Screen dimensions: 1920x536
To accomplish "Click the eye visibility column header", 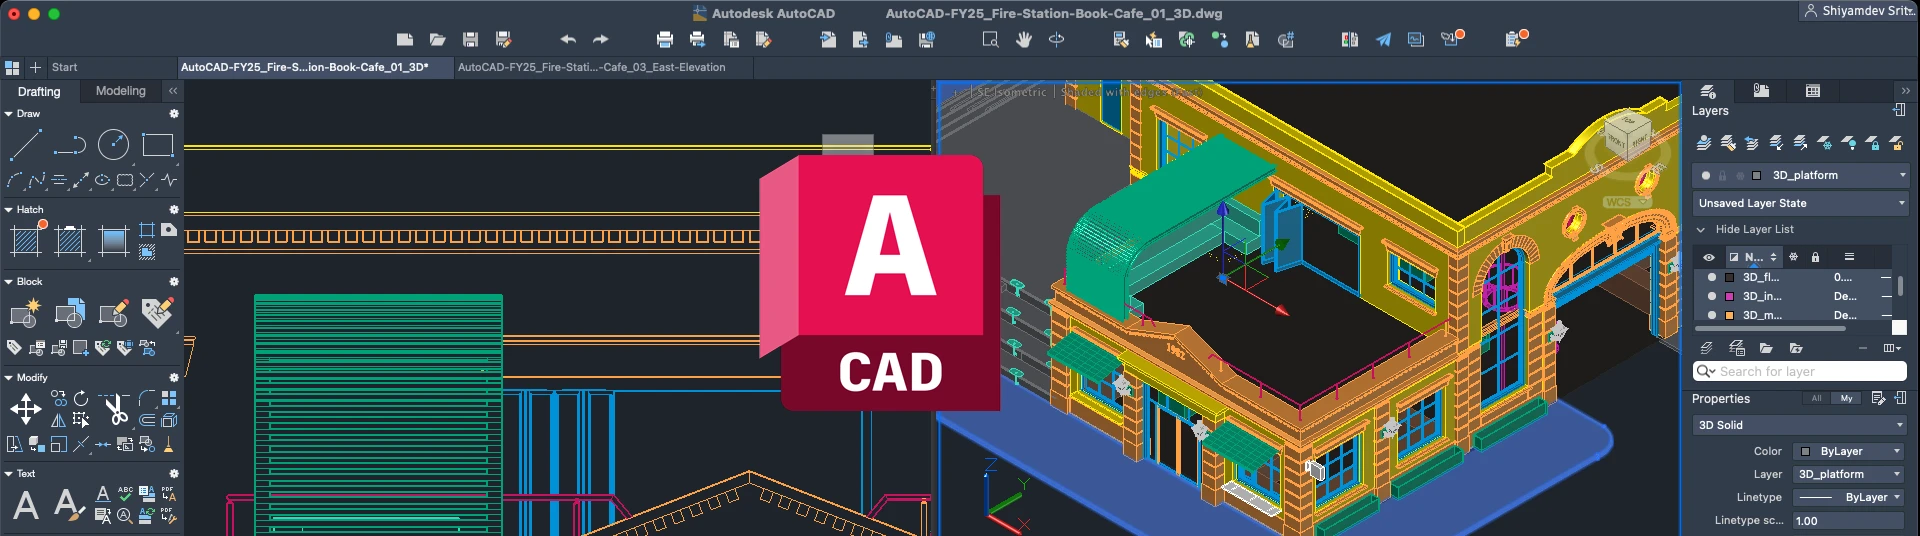I will coord(1709,258).
